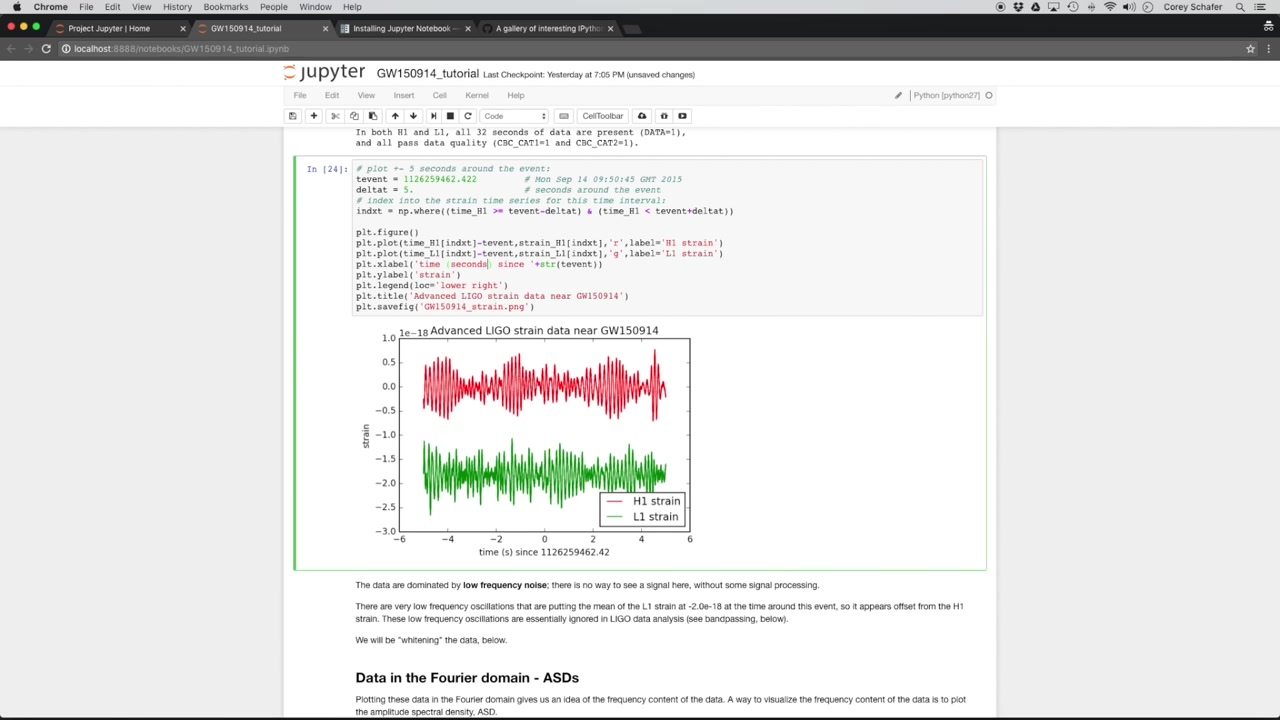Open notebook View menu
The image size is (1280, 720).
click(x=366, y=95)
